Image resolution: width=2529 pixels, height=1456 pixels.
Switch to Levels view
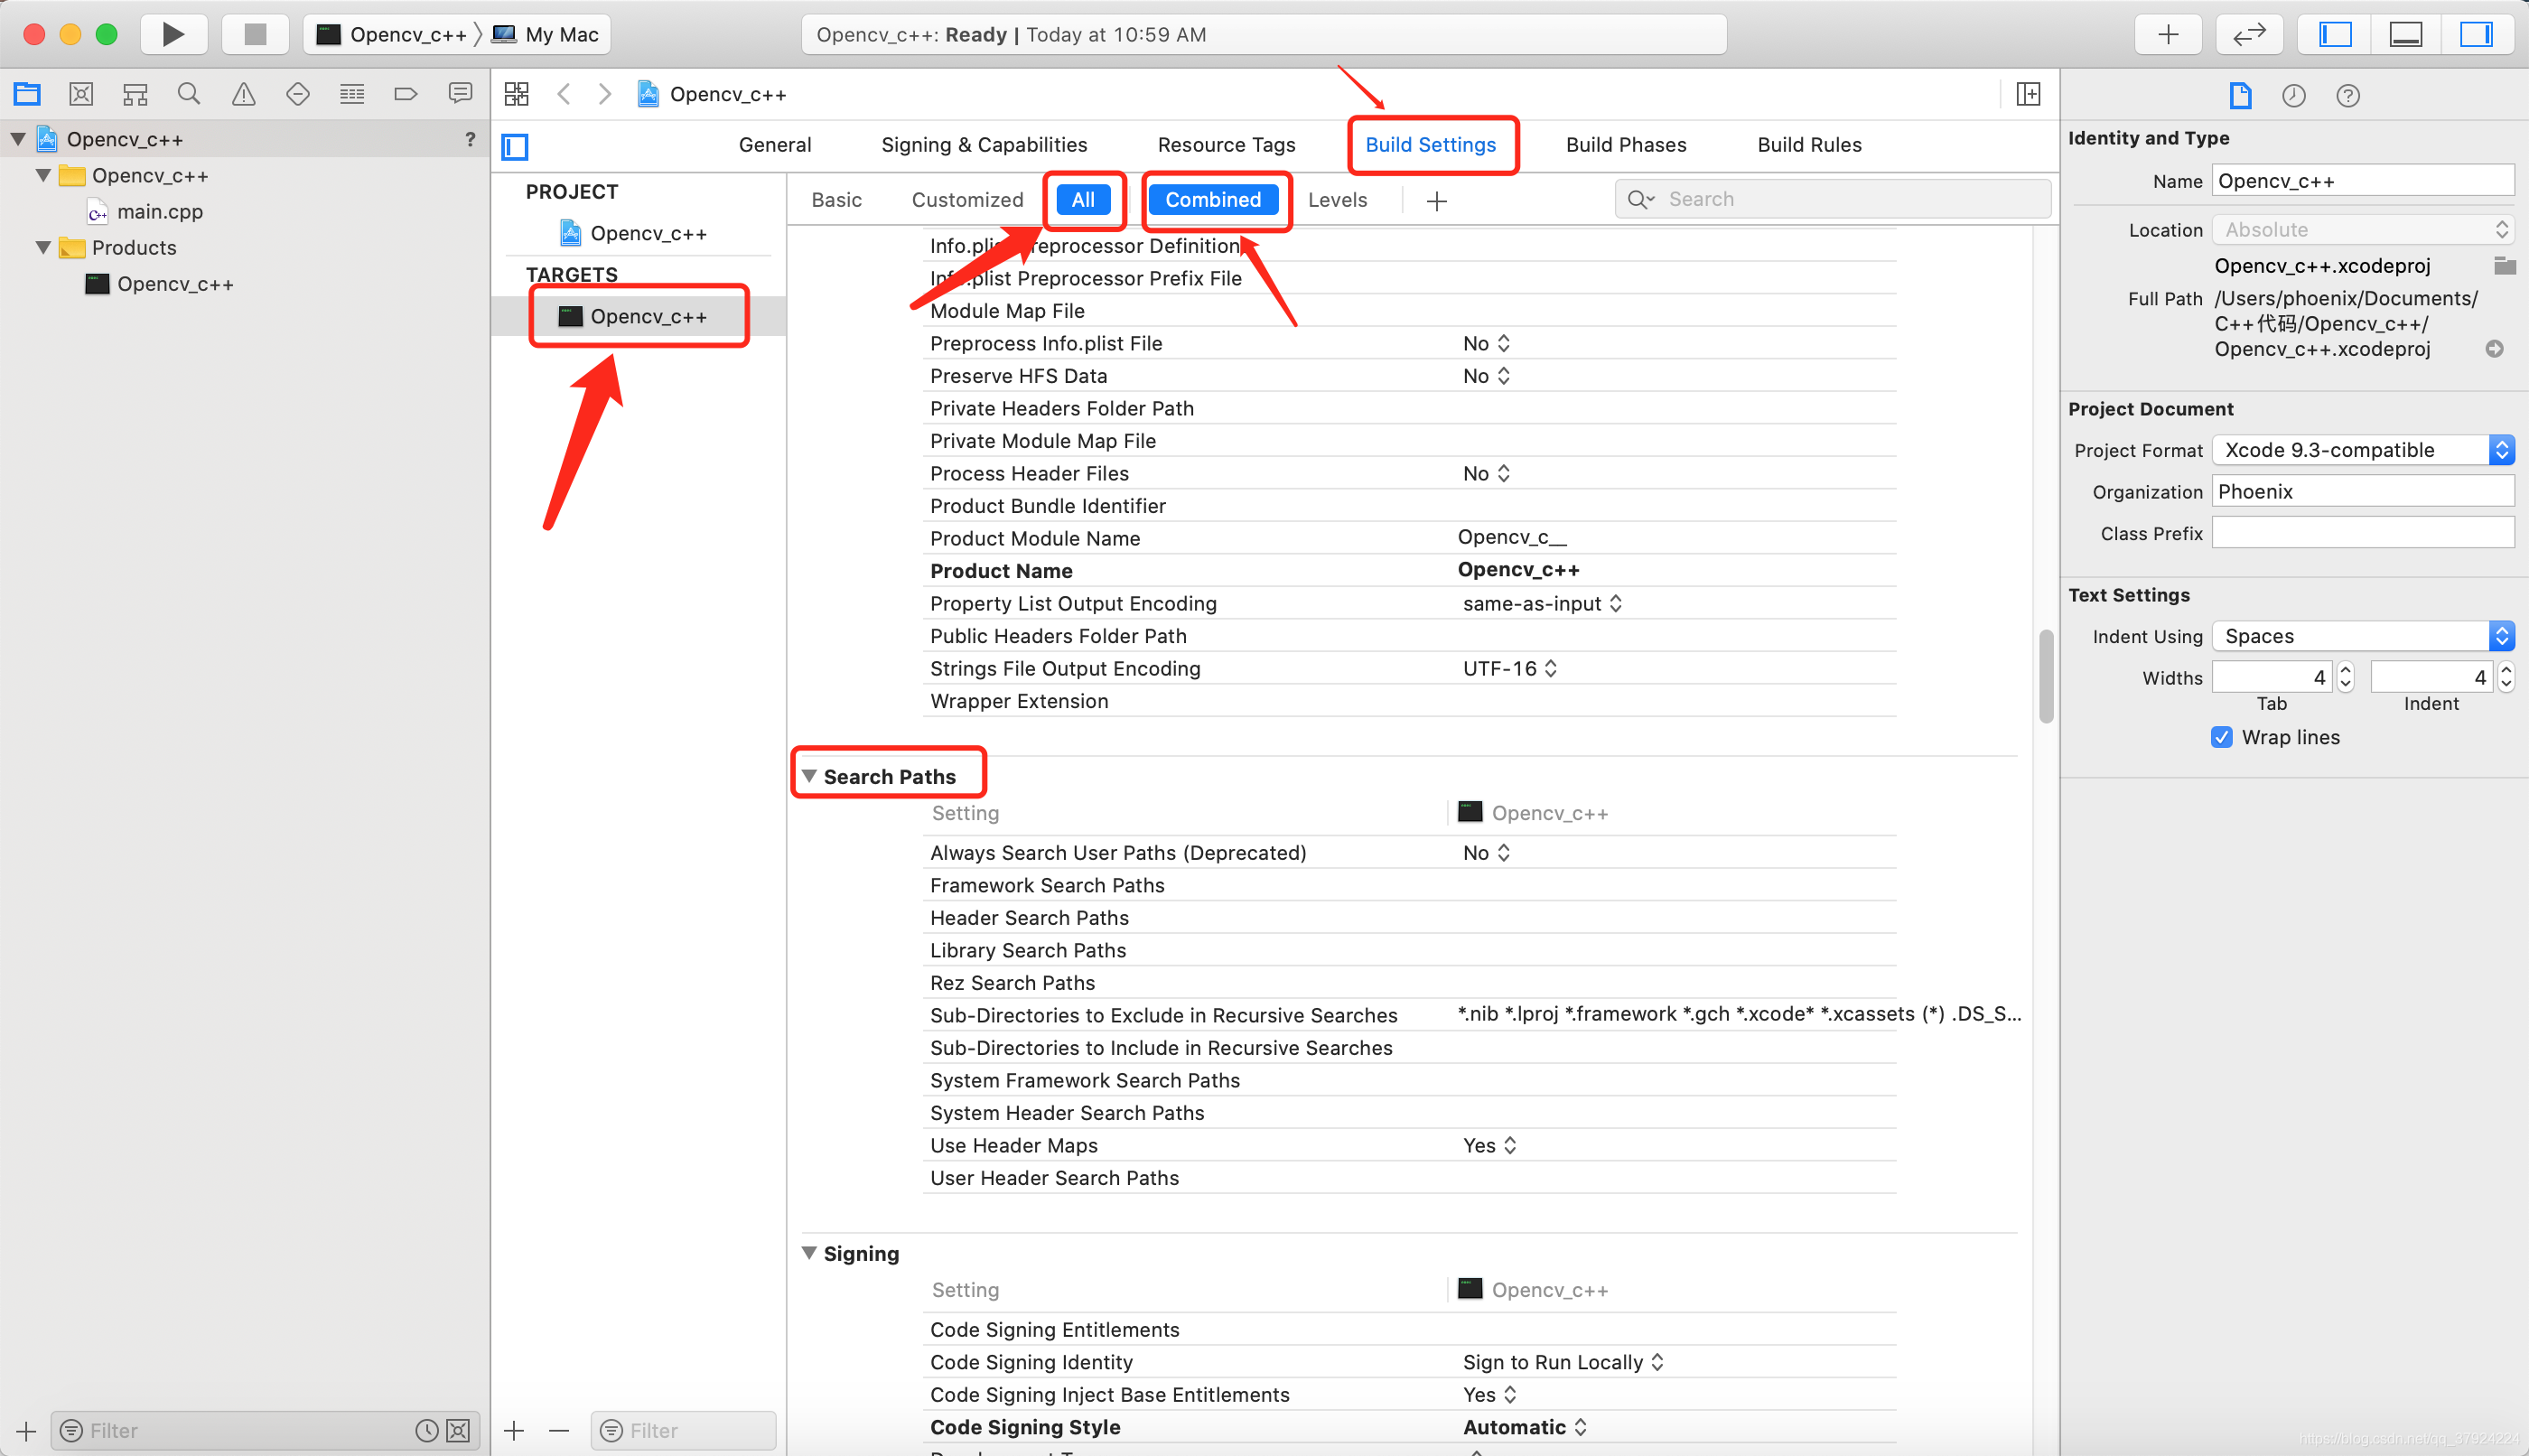(x=1337, y=200)
